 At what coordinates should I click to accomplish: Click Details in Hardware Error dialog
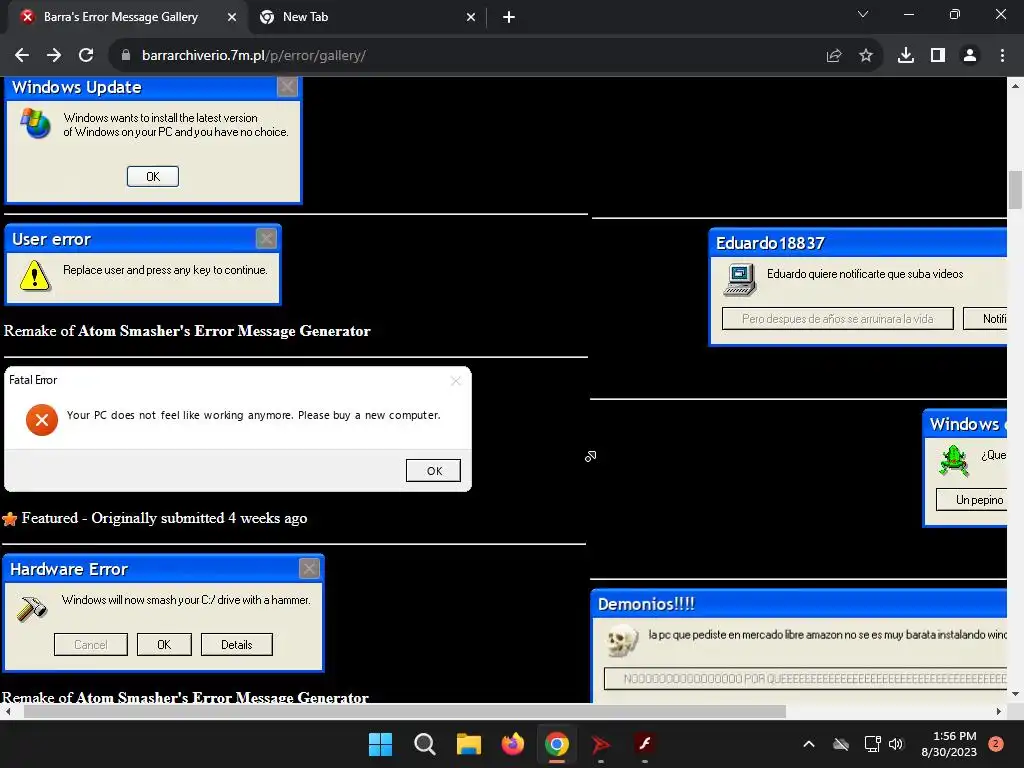tap(236, 645)
